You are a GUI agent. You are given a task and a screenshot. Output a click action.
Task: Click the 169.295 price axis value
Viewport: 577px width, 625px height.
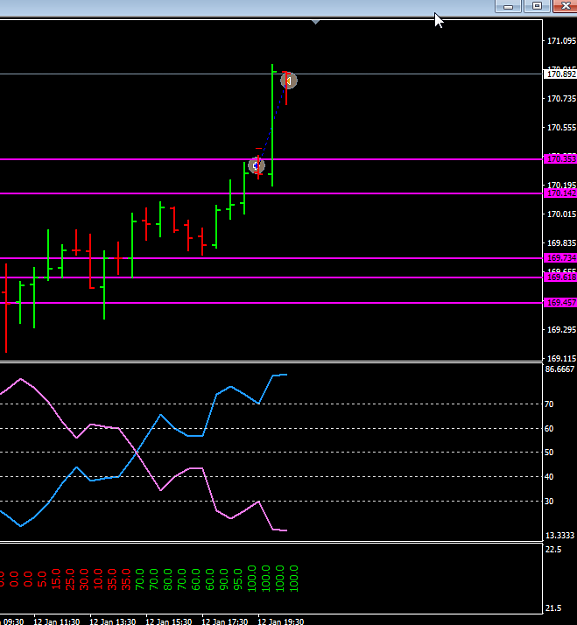click(562, 330)
